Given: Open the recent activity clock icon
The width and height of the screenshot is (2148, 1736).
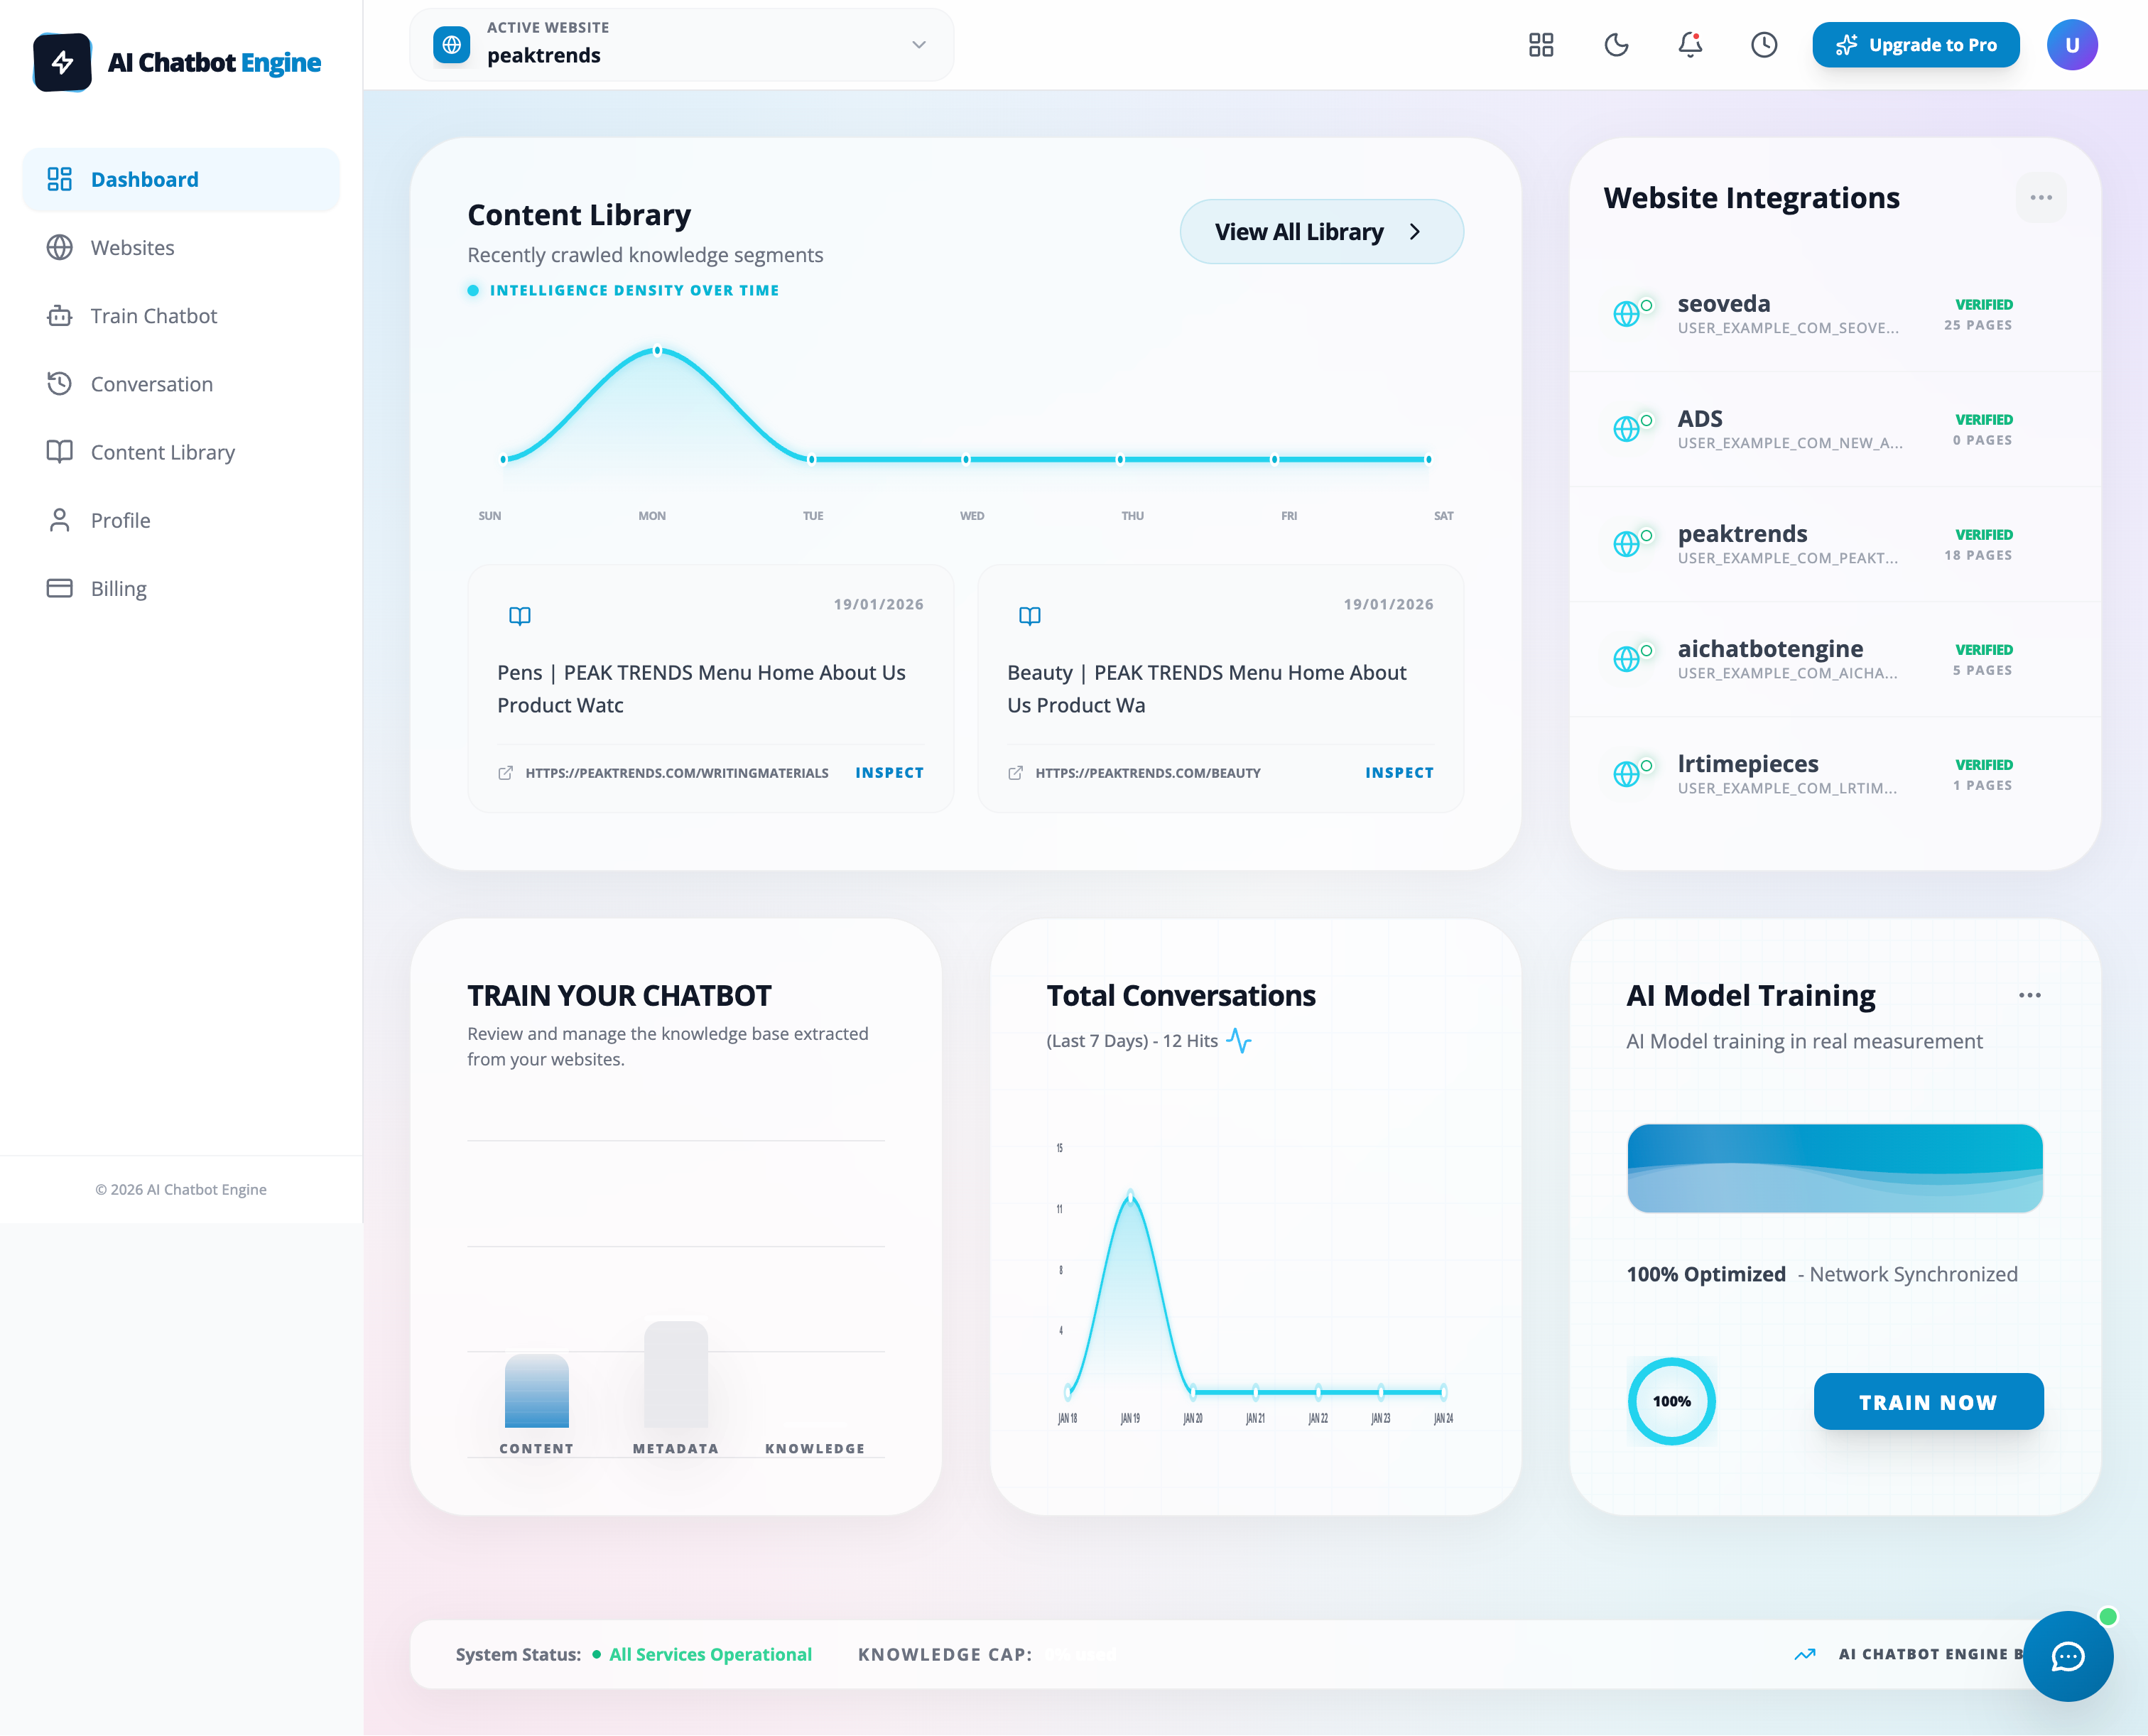Looking at the screenshot, I should pyautogui.click(x=1764, y=44).
